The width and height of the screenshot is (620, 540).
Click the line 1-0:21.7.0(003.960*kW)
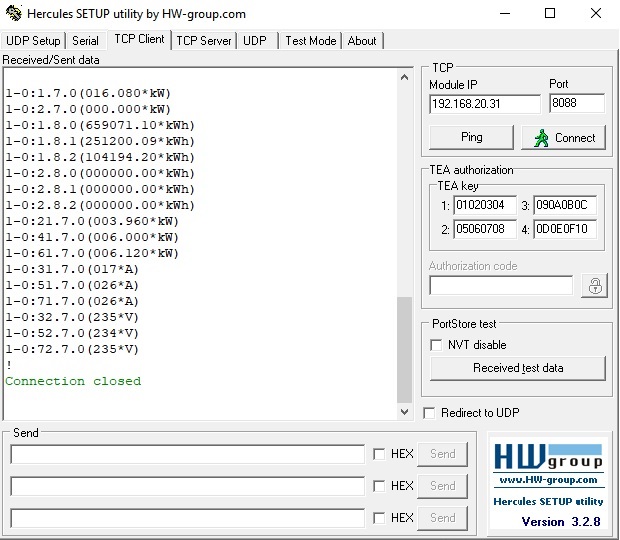click(x=92, y=221)
